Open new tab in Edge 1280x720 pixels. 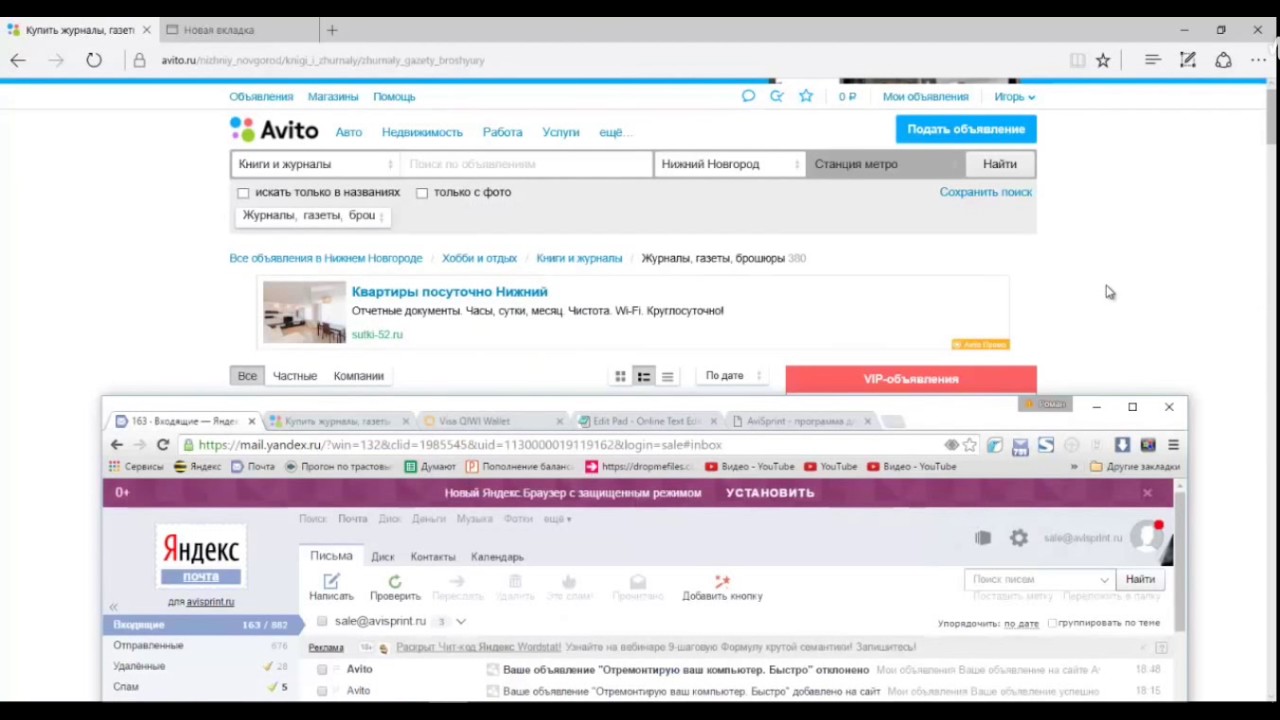[332, 30]
